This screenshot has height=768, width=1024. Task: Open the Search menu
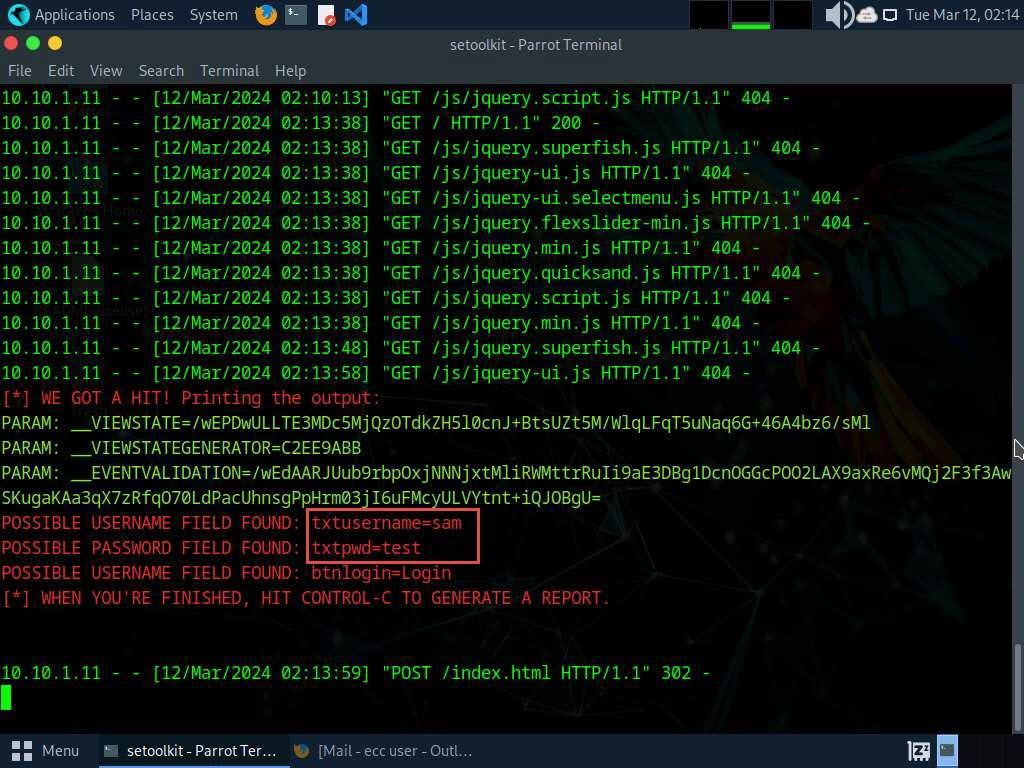pos(161,71)
